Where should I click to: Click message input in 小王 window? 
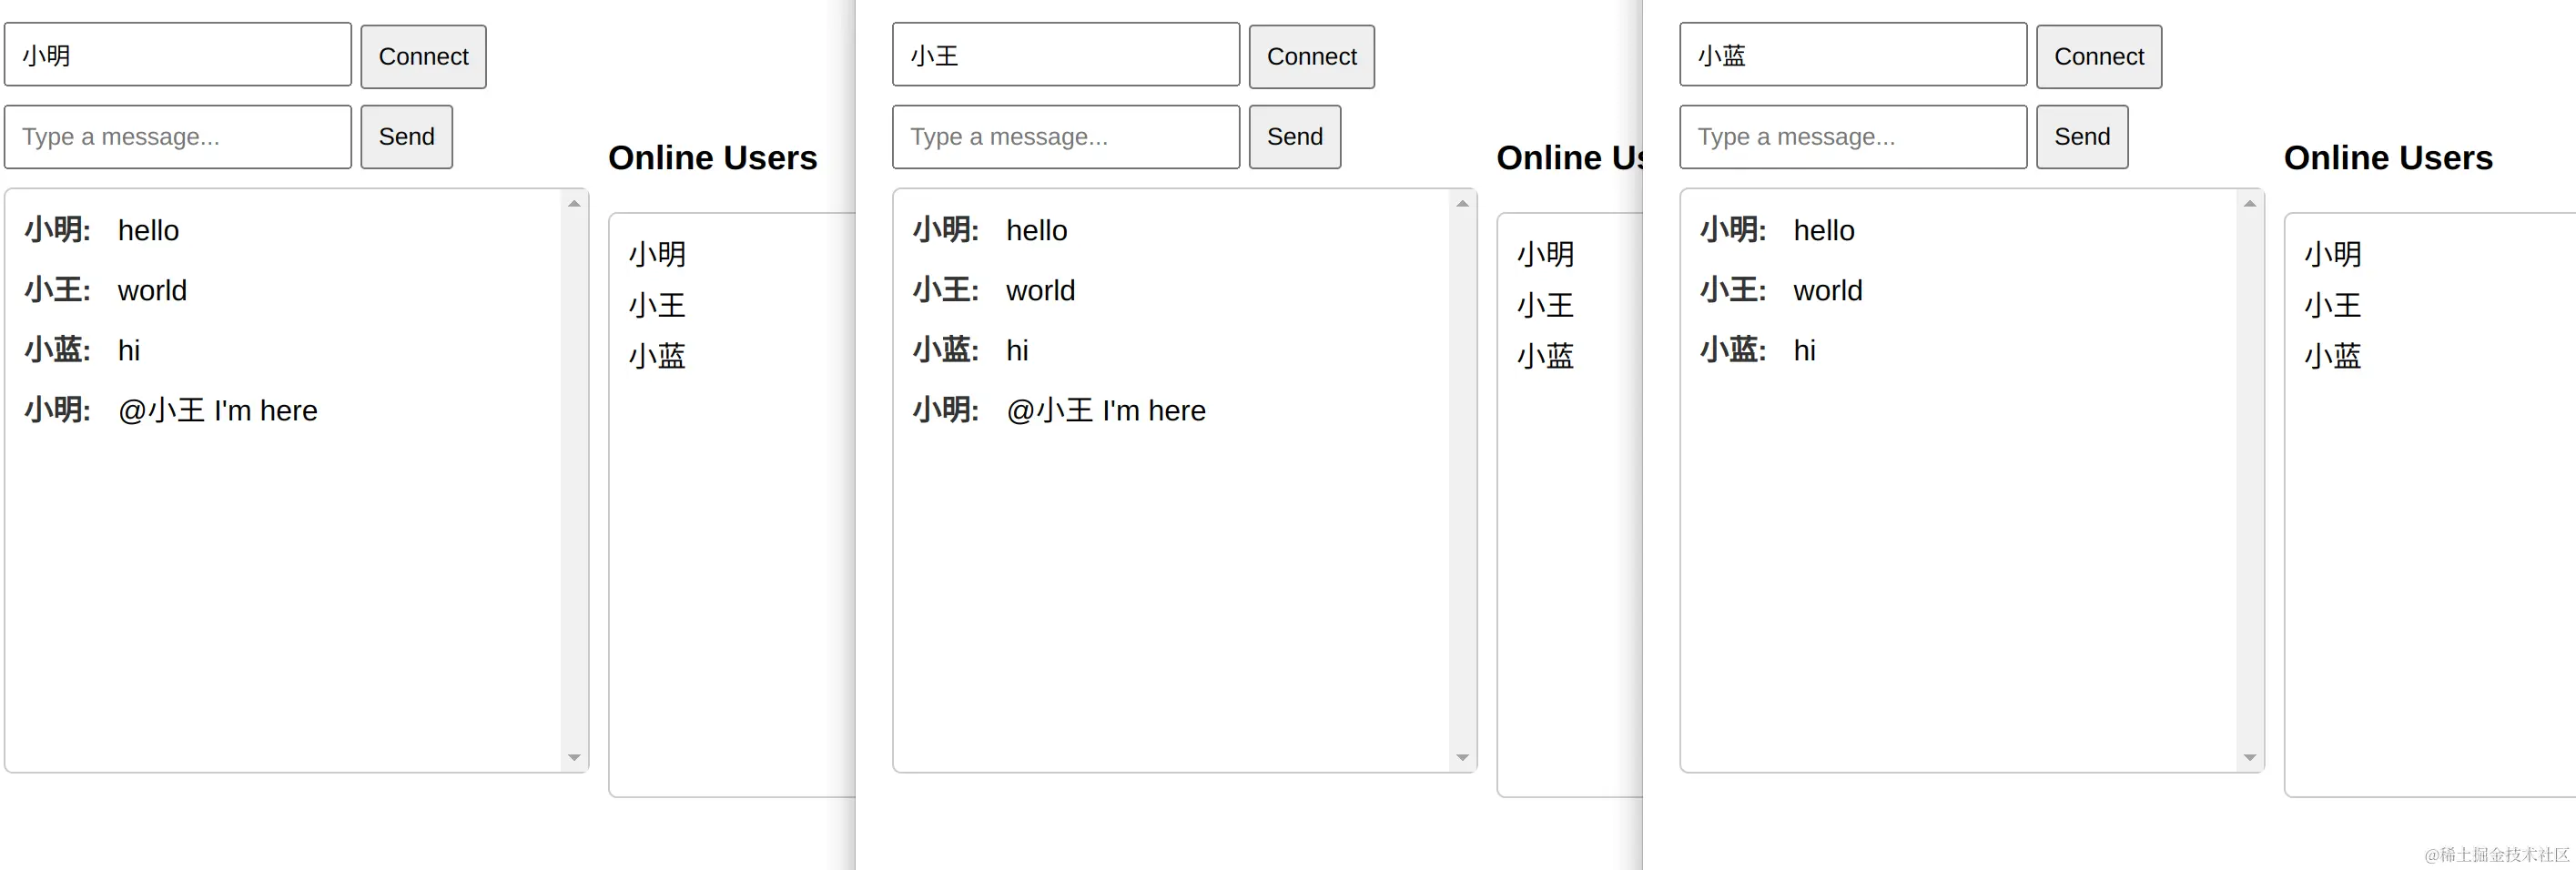click(1066, 137)
